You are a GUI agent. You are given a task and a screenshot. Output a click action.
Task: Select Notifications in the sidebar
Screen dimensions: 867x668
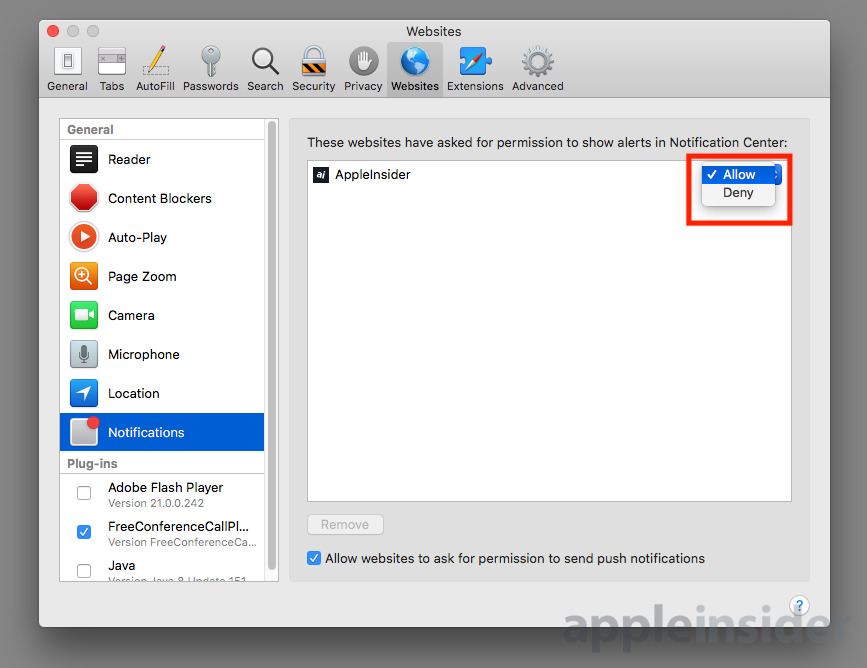pyautogui.click(x=162, y=432)
